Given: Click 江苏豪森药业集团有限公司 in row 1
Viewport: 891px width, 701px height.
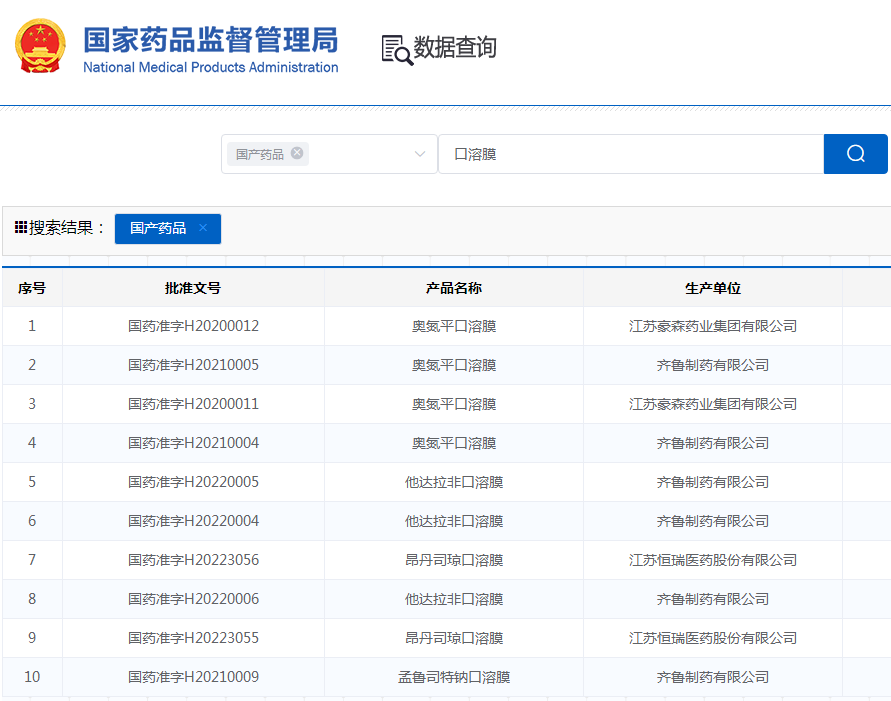Looking at the screenshot, I should [x=713, y=326].
